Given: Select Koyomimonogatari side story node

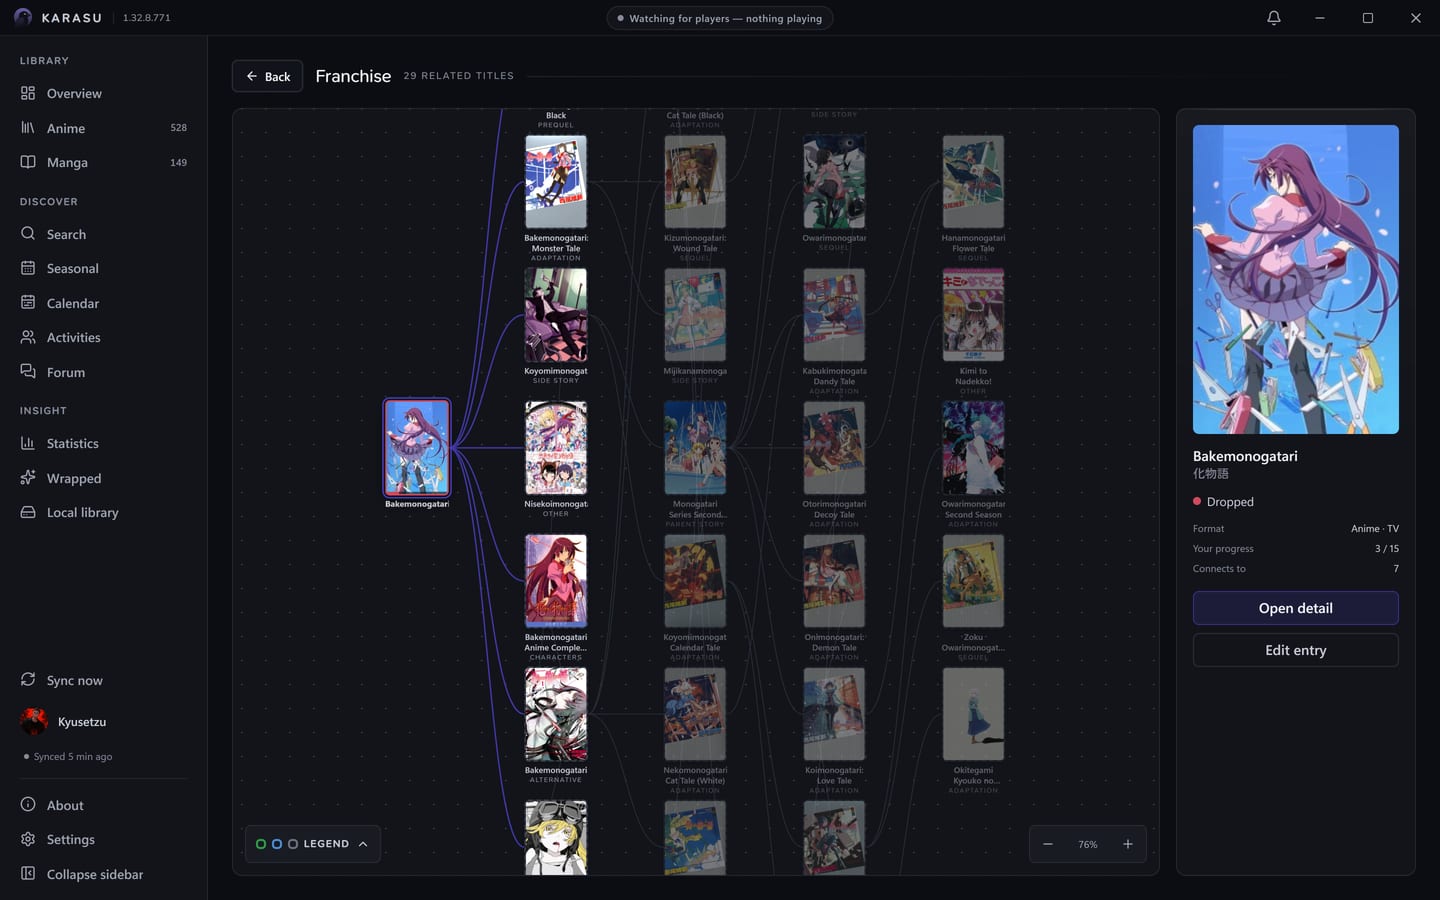Looking at the screenshot, I should 556,315.
